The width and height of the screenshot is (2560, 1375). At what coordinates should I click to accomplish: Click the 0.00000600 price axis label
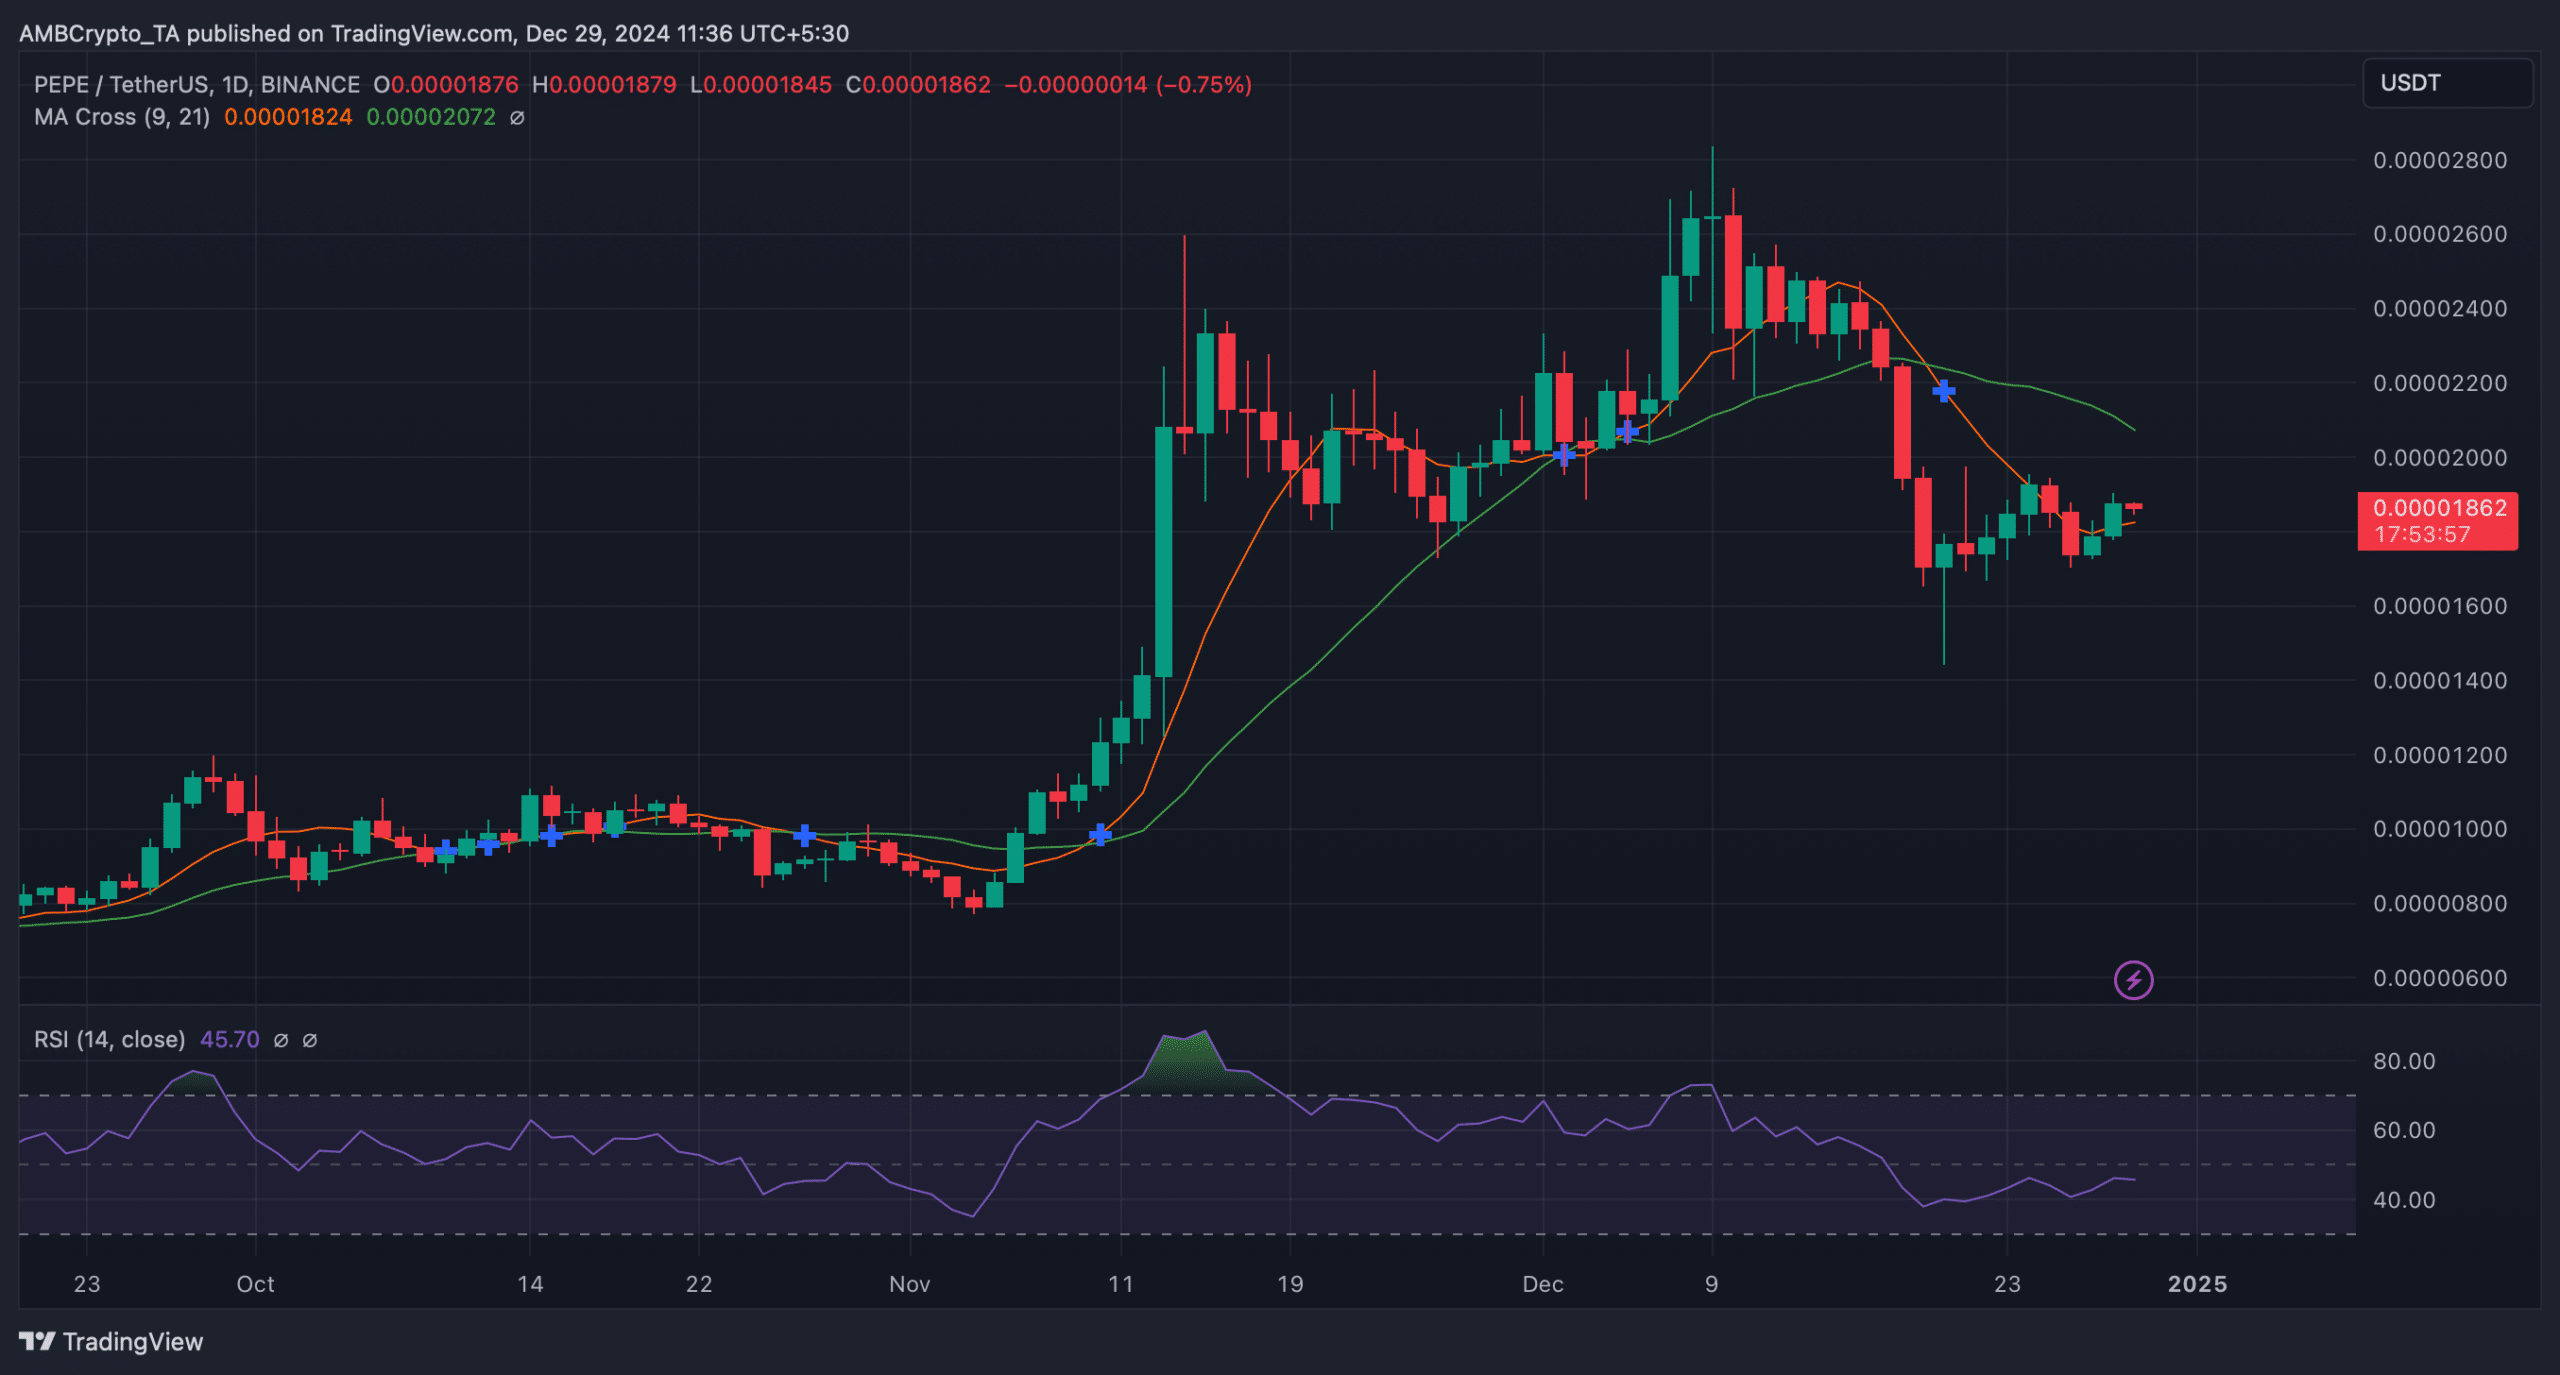coord(2440,978)
